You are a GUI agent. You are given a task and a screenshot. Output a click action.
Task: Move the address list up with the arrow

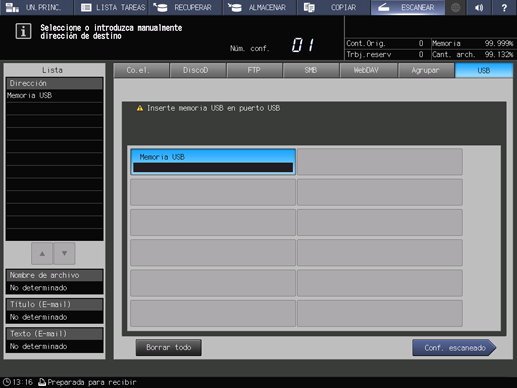pyautogui.click(x=42, y=254)
